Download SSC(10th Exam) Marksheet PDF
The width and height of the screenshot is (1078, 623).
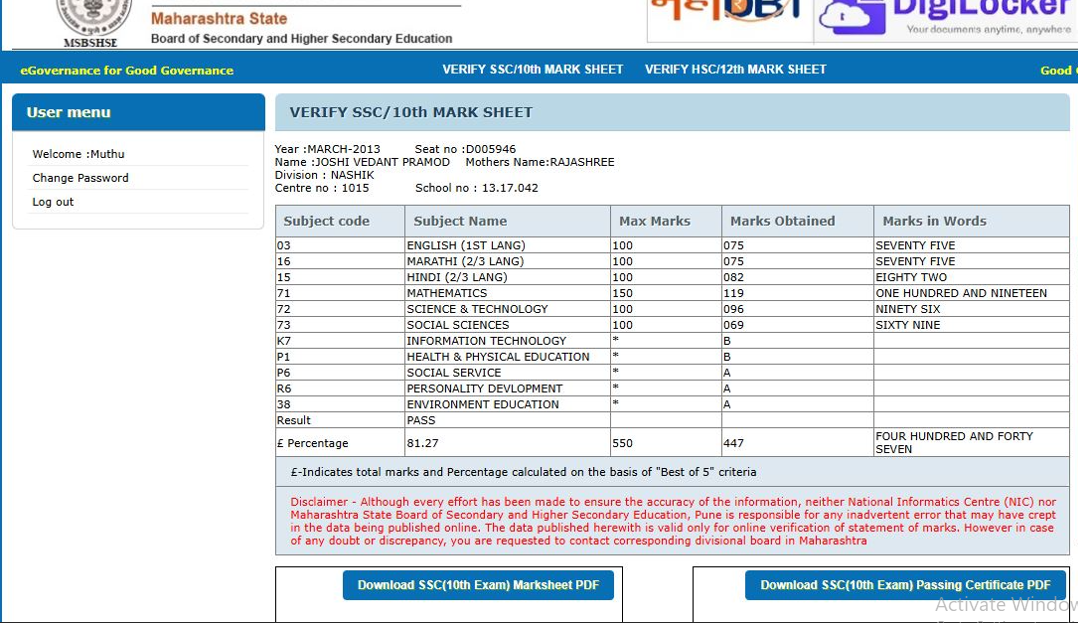[x=478, y=585]
